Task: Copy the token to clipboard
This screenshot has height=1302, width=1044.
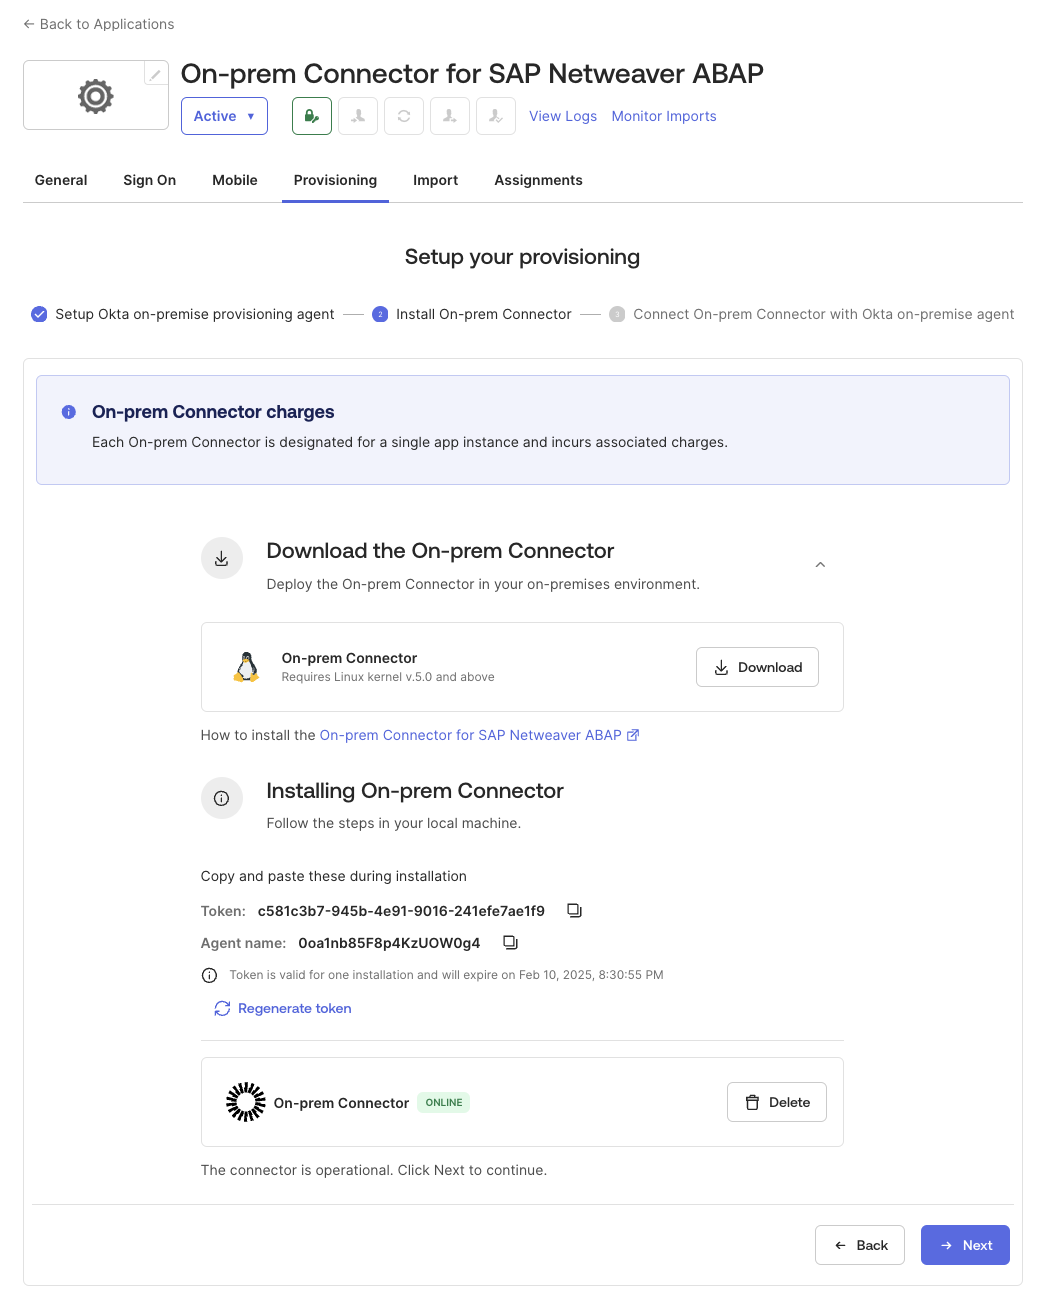Action: pos(574,911)
